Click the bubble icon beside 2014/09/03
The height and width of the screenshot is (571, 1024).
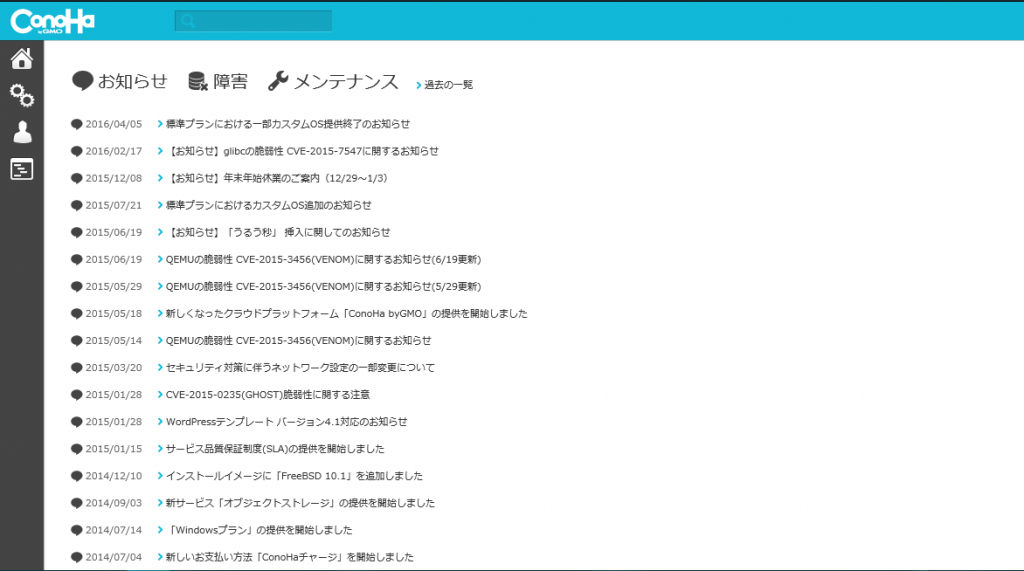pos(76,504)
